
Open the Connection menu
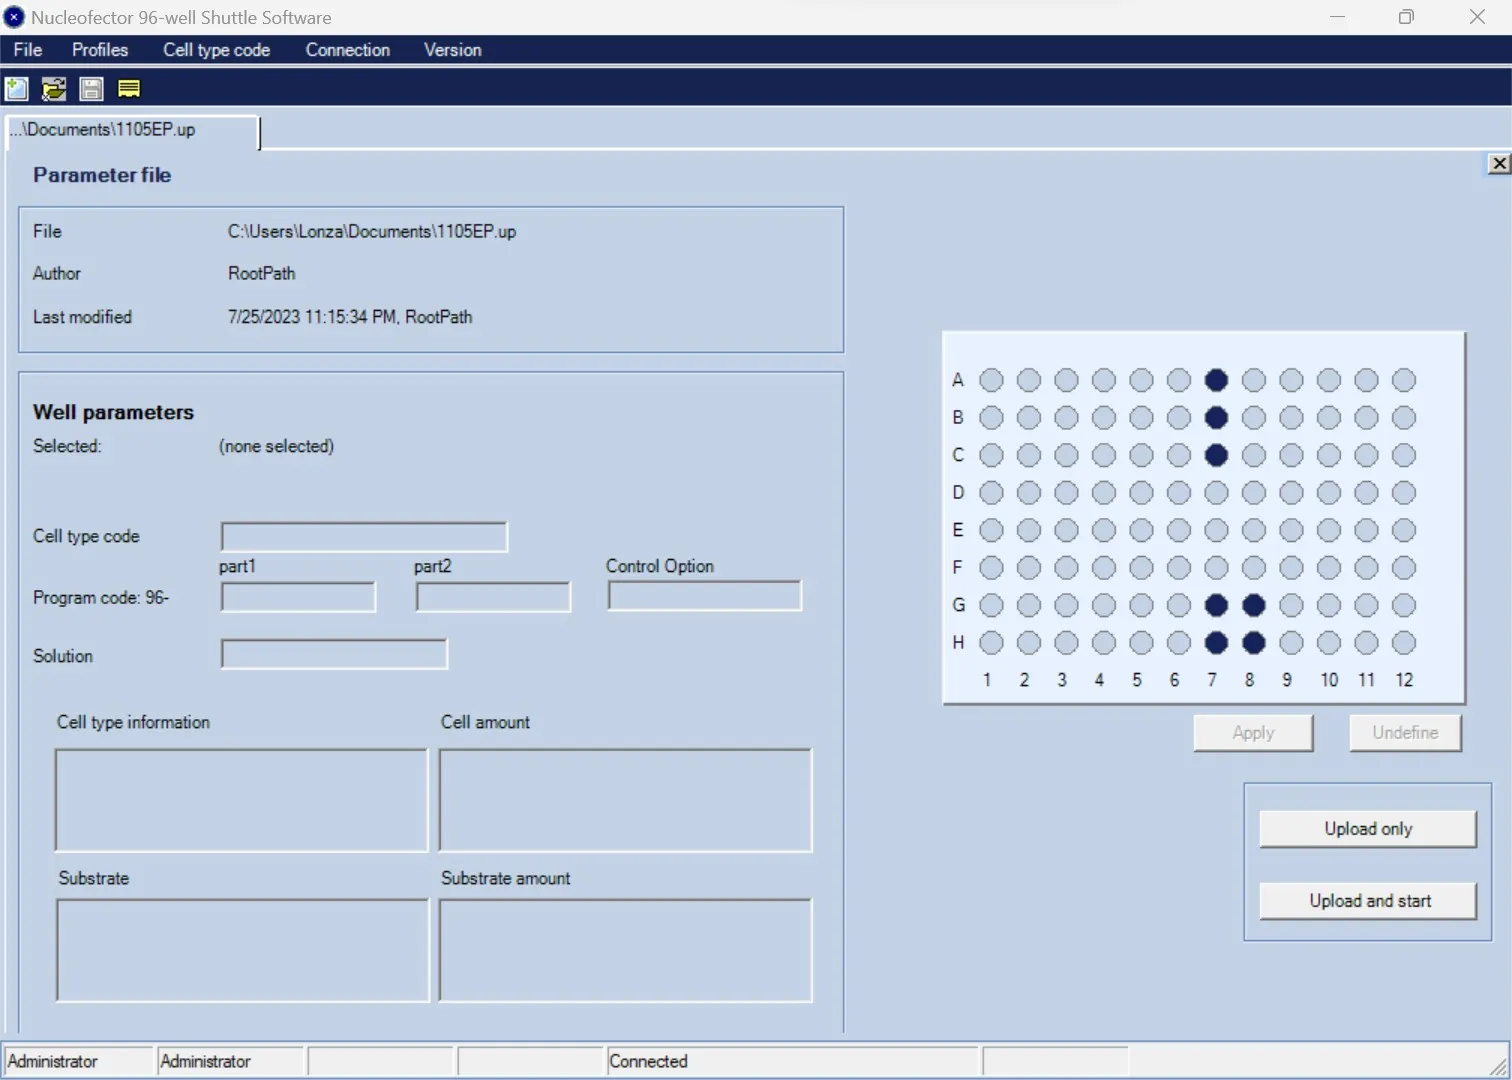click(x=348, y=50)
